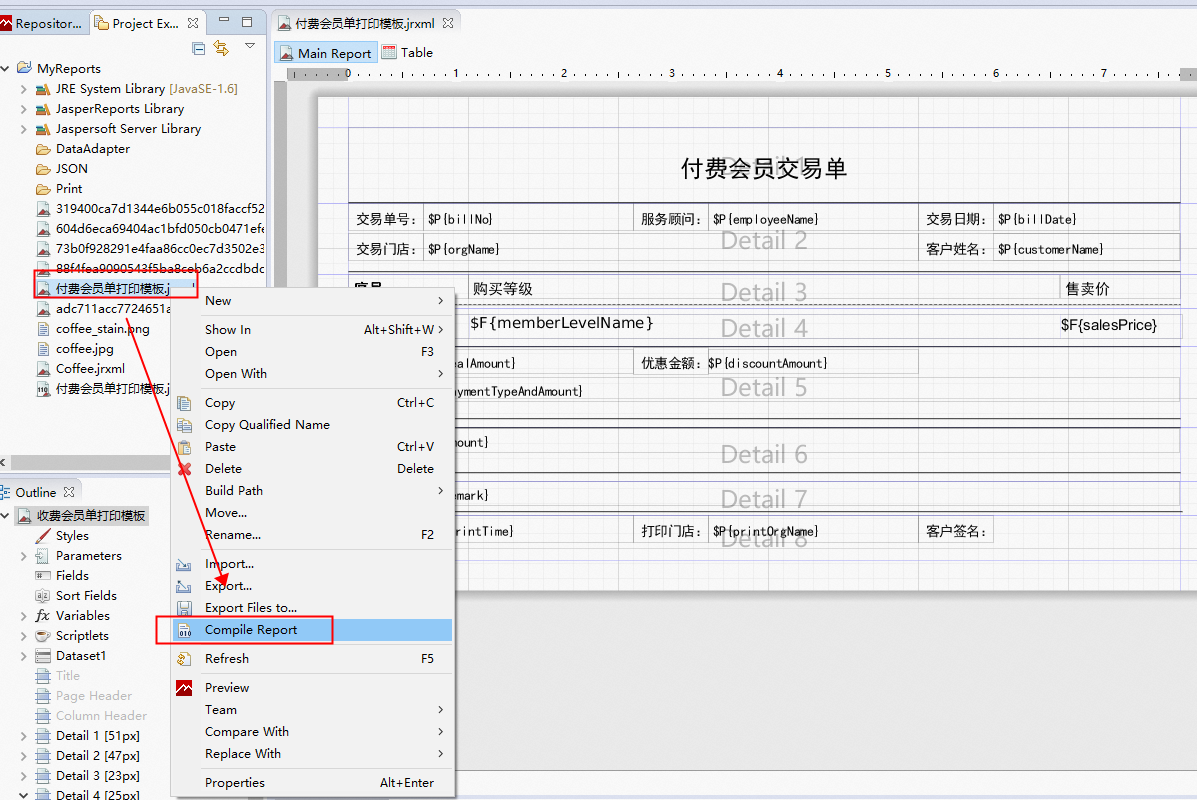Select the Main Report tab

325,53
